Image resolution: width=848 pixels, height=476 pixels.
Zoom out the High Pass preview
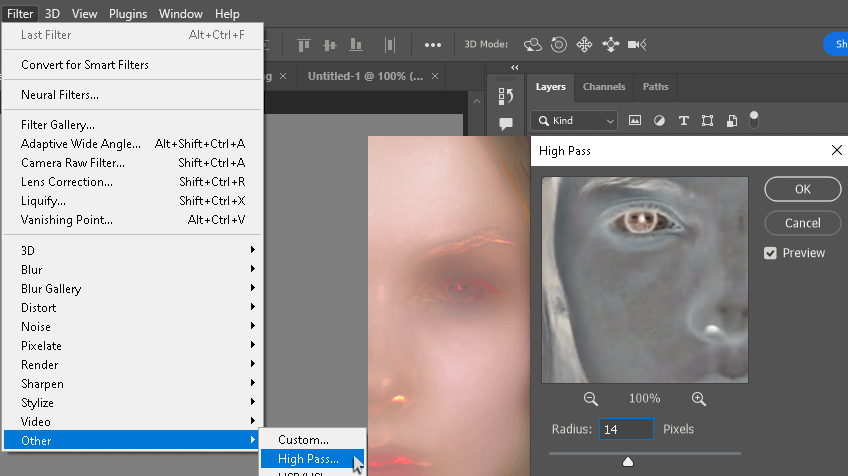[591, 399]
